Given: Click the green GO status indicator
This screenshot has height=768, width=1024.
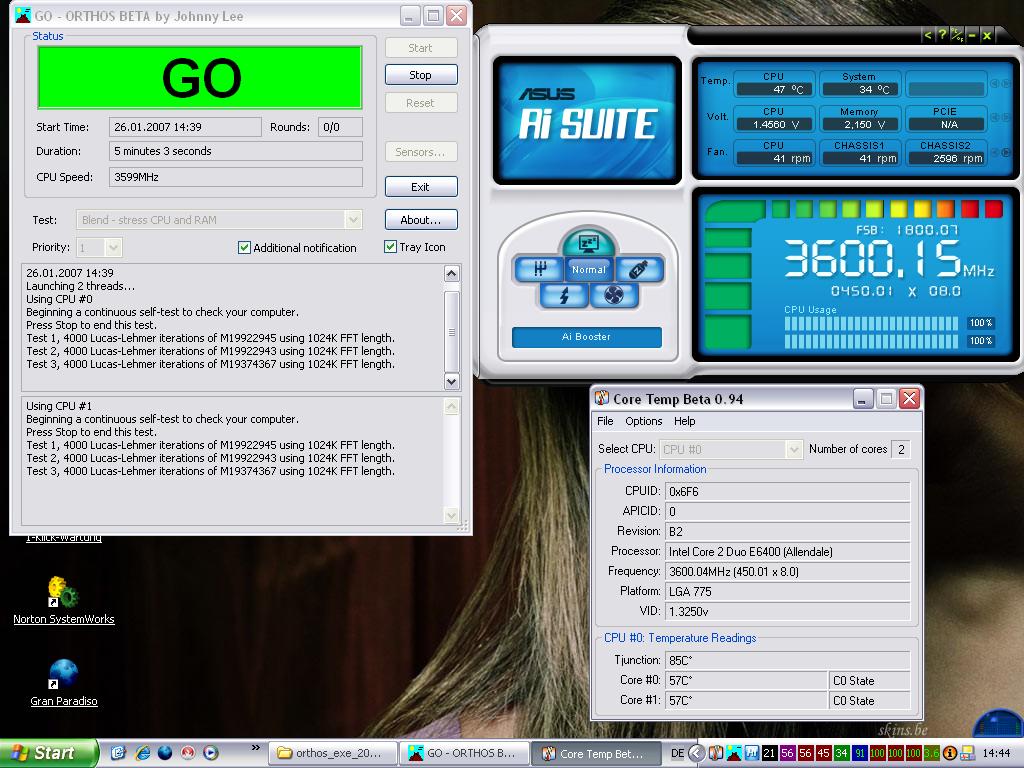Looking at the screenshot, I should pos(200,77).
